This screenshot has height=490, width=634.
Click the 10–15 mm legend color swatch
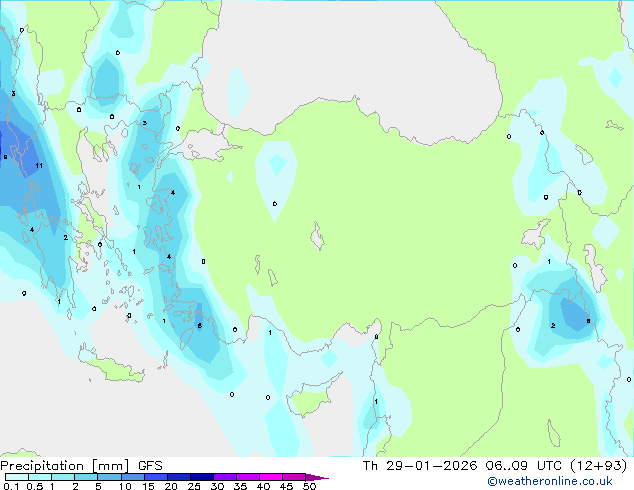(132, 477)
